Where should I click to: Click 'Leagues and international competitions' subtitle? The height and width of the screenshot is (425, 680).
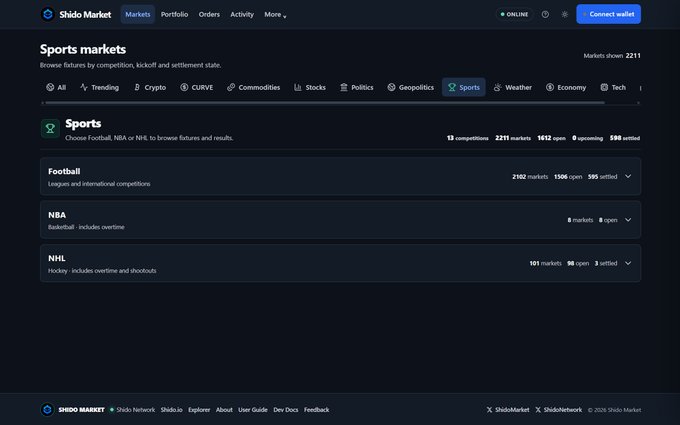coord(99,184)
